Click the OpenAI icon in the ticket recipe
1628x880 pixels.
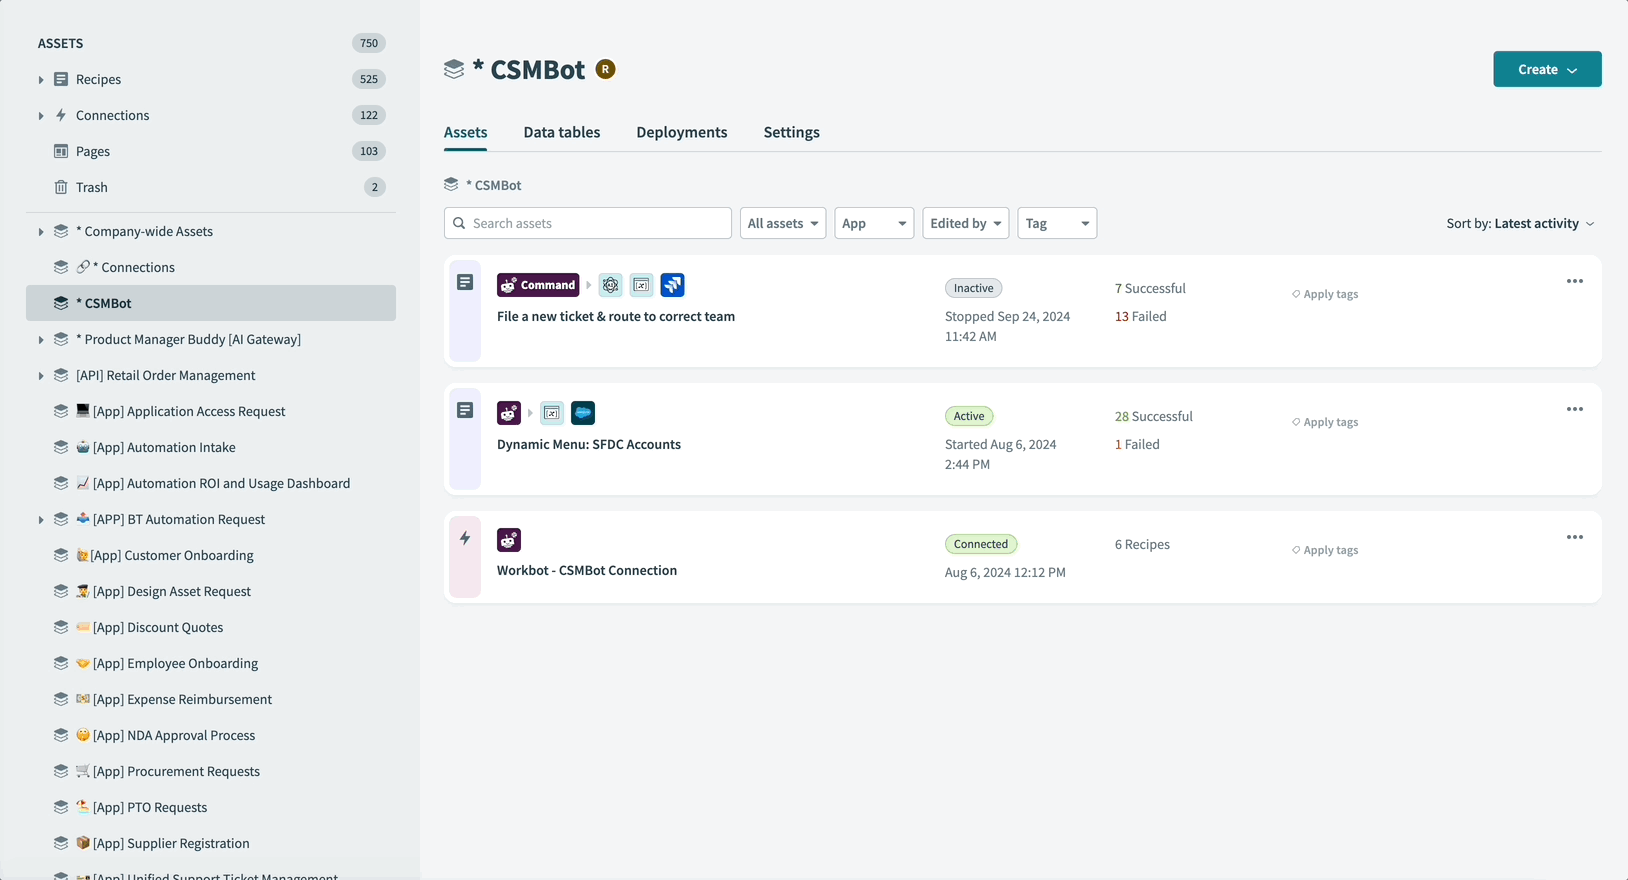(x=611, y=285)
